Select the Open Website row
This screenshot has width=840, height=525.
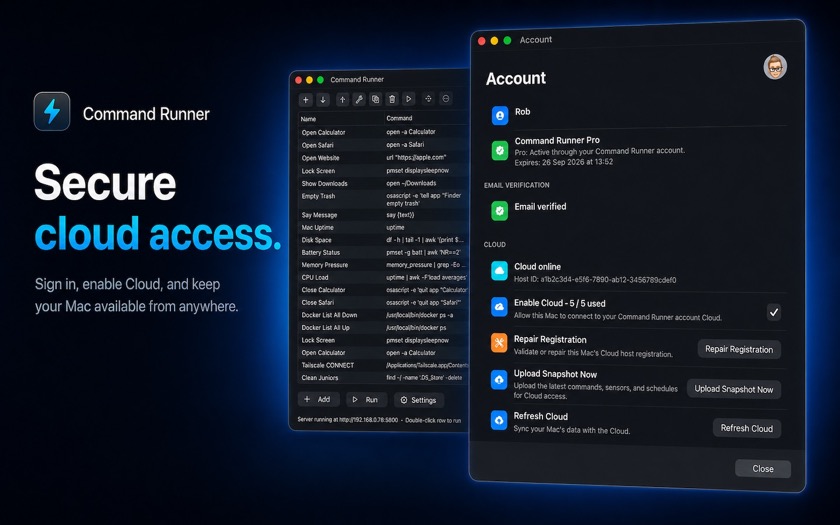point(382,158)
